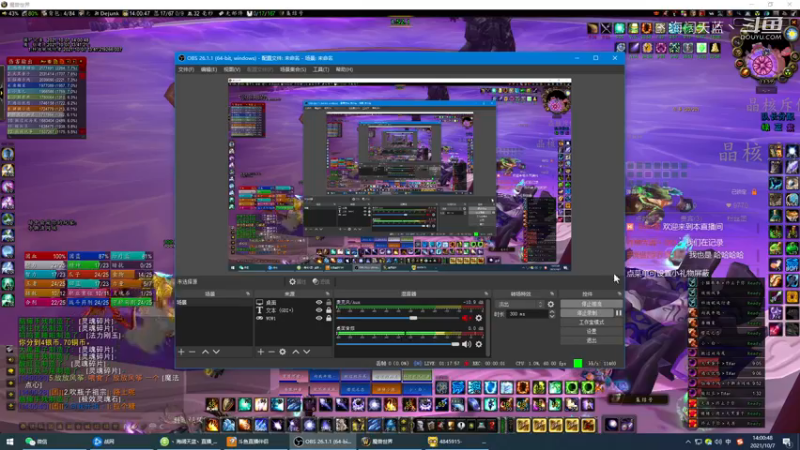The width and height of the screenshot is (800, 450).
Task: Open the 工具(T) menu in OBS
Action: (x=320, y=69)
